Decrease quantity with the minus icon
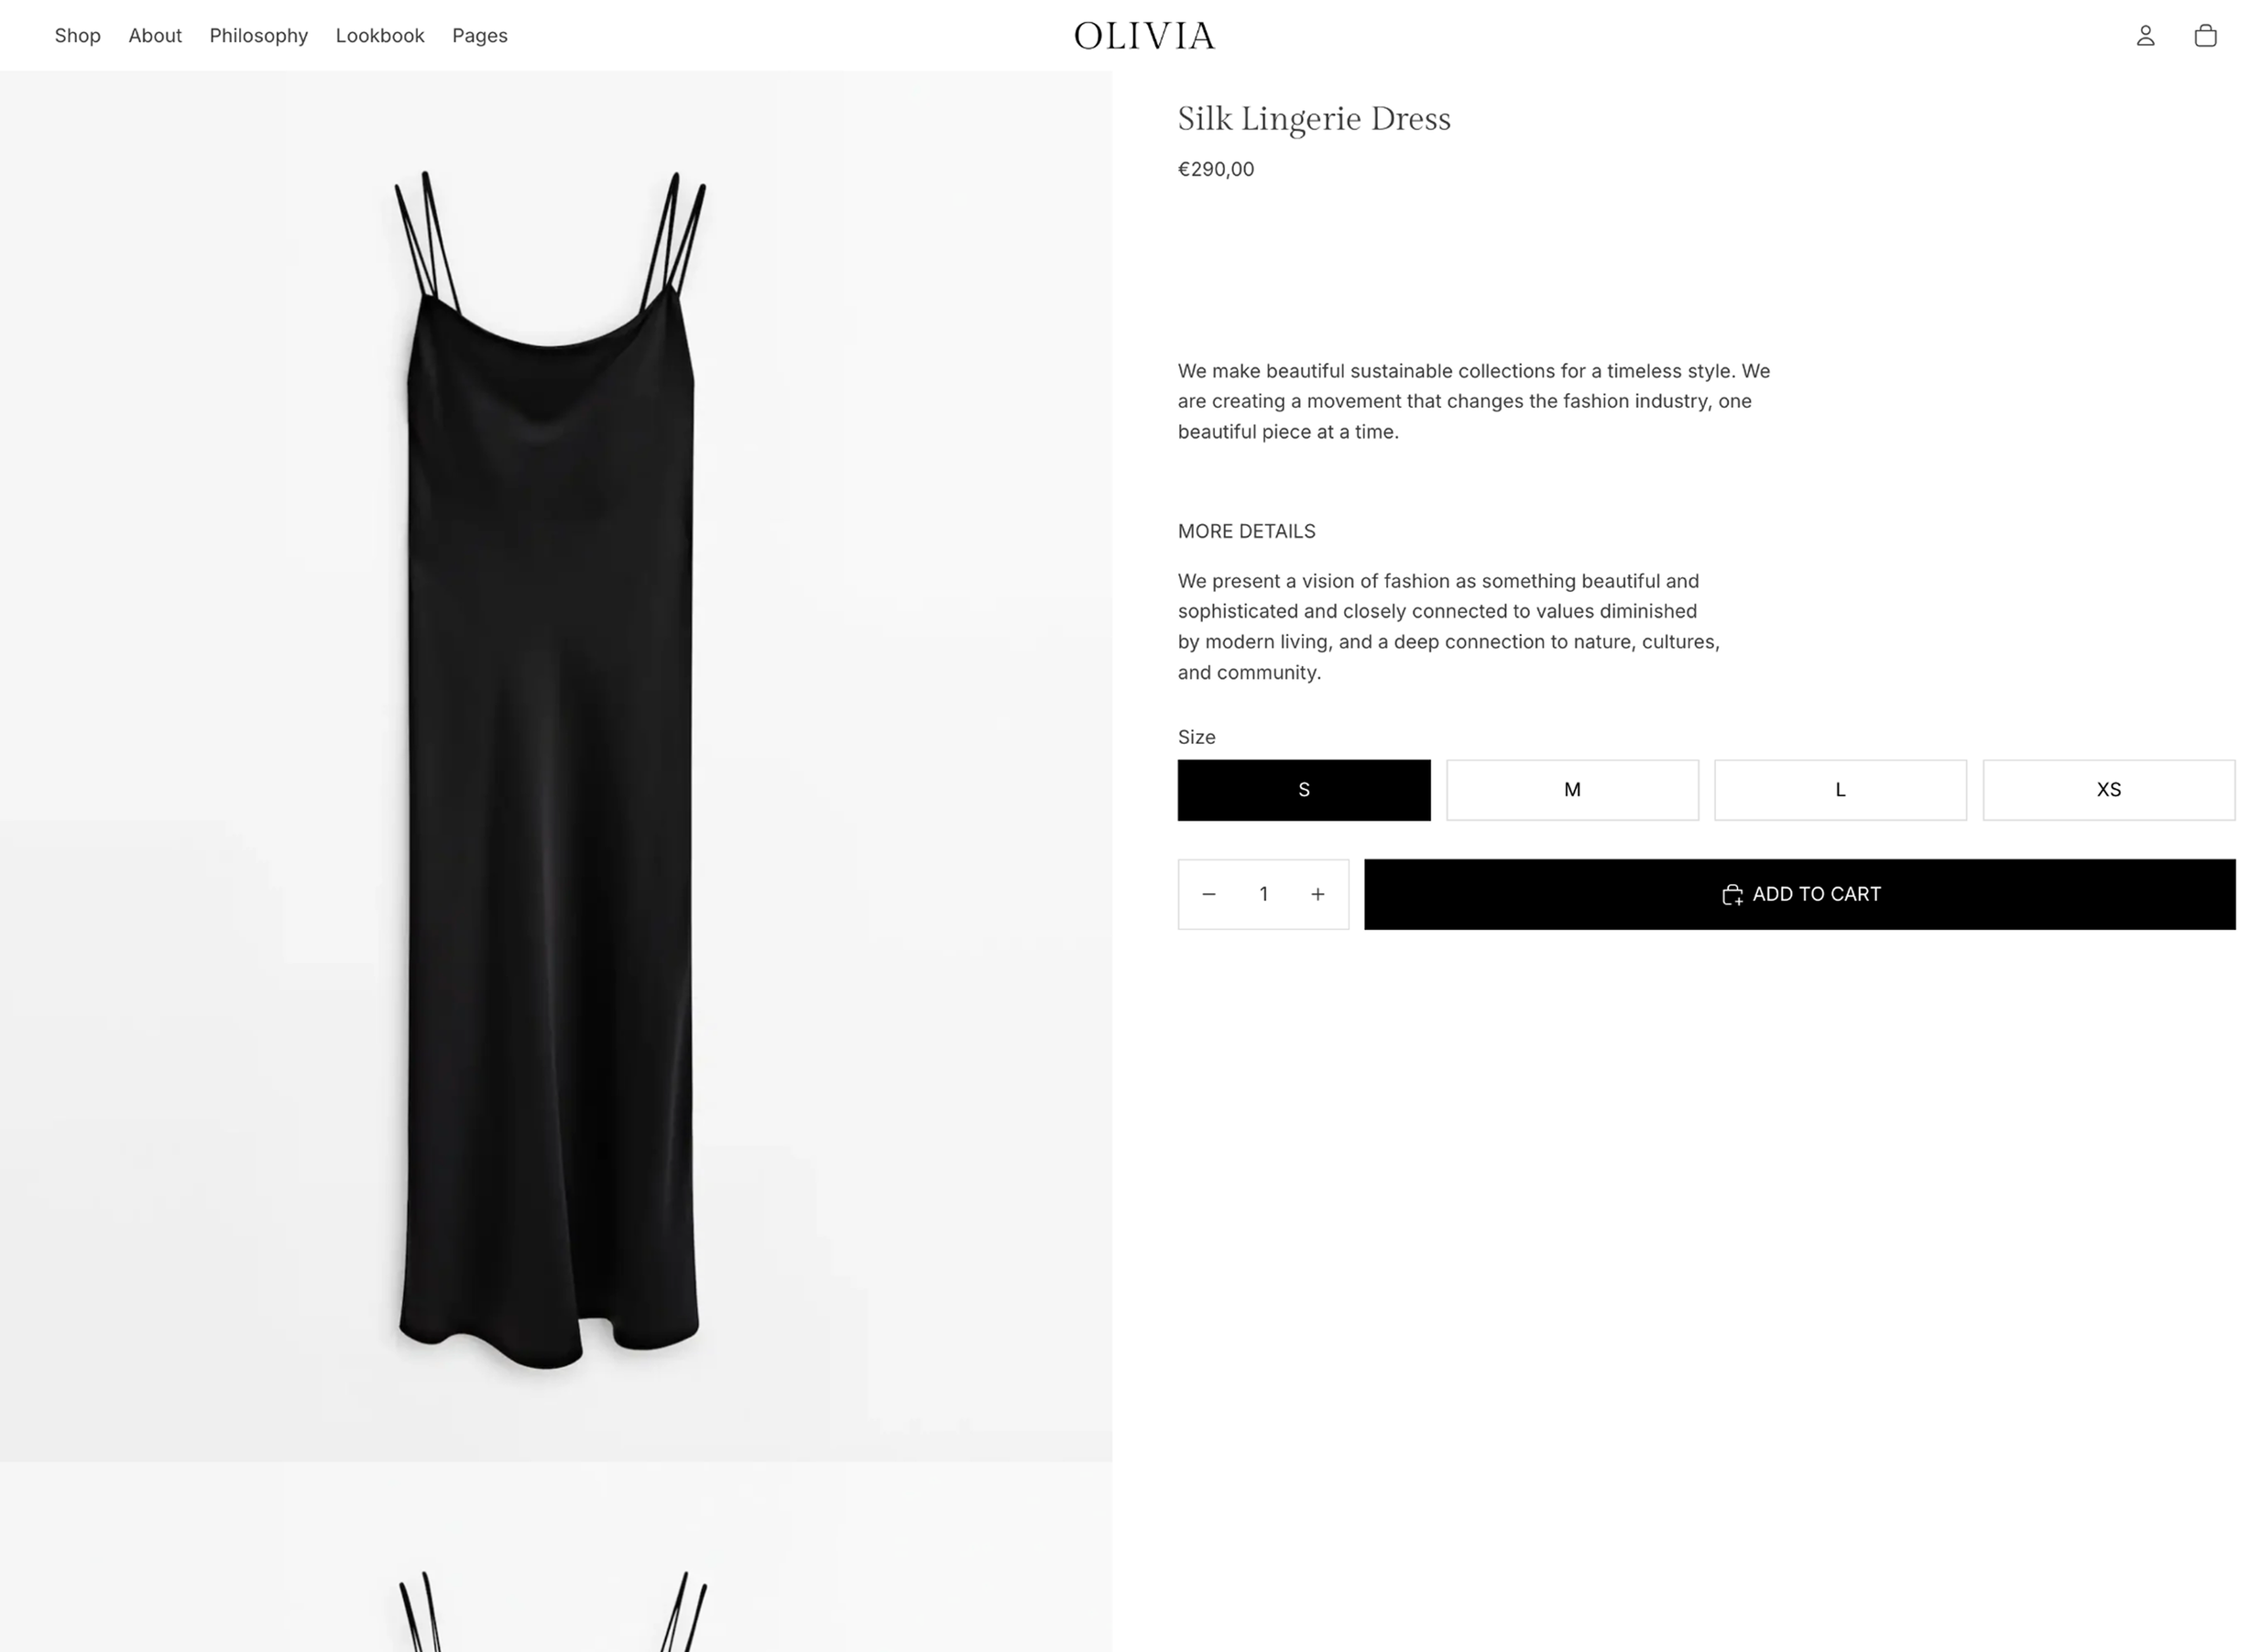The width and height of the screenshot is (2262, 1652). [x=1208, y=894]
